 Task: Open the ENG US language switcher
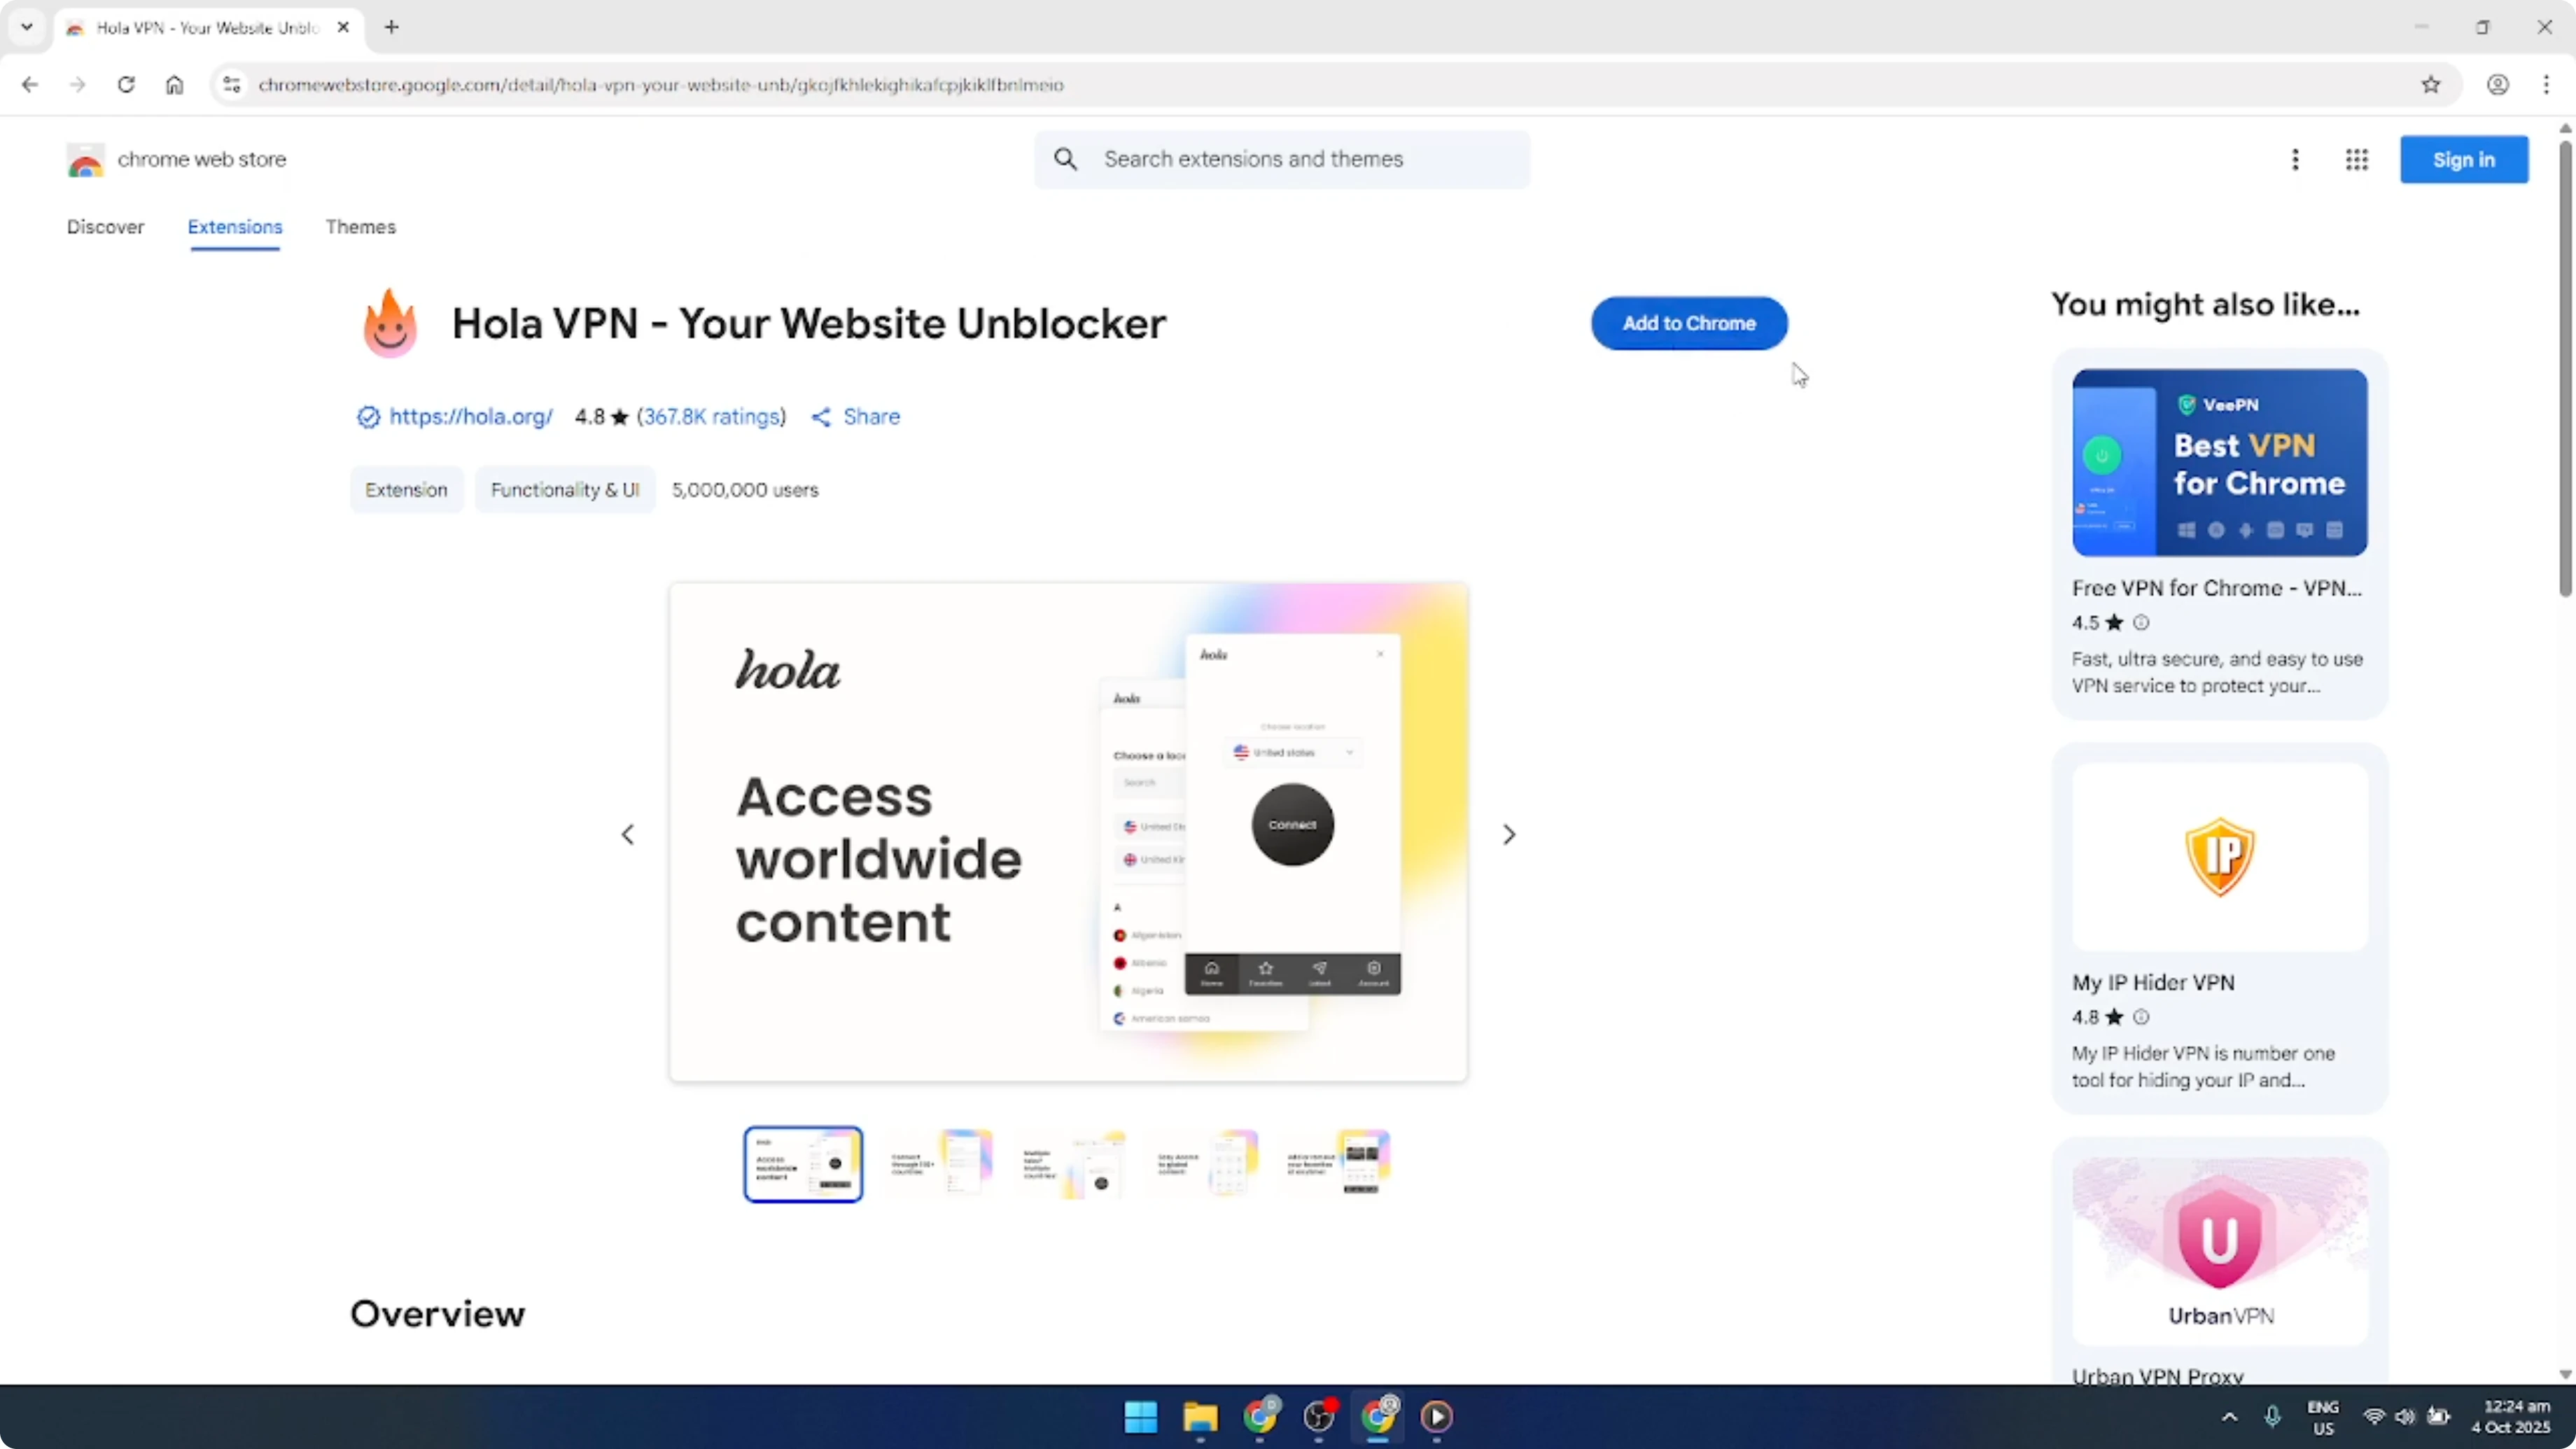point(2323,1417)
